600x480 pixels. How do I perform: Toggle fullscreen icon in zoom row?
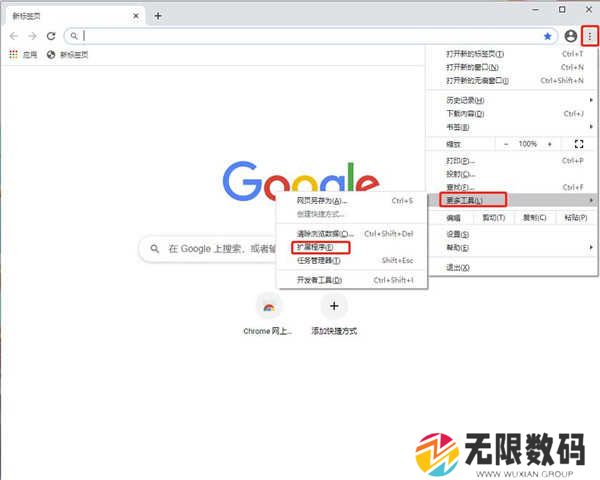(x=579, y=144)
